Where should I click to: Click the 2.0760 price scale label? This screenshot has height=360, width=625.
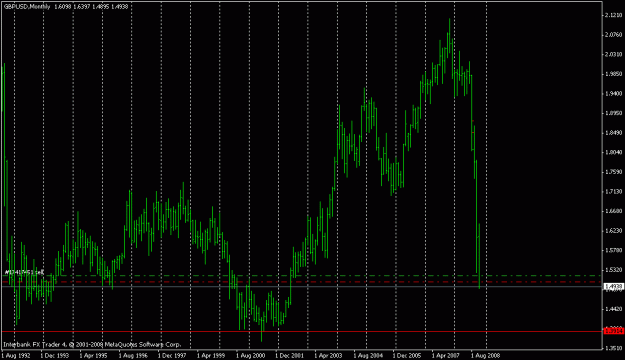613,35
